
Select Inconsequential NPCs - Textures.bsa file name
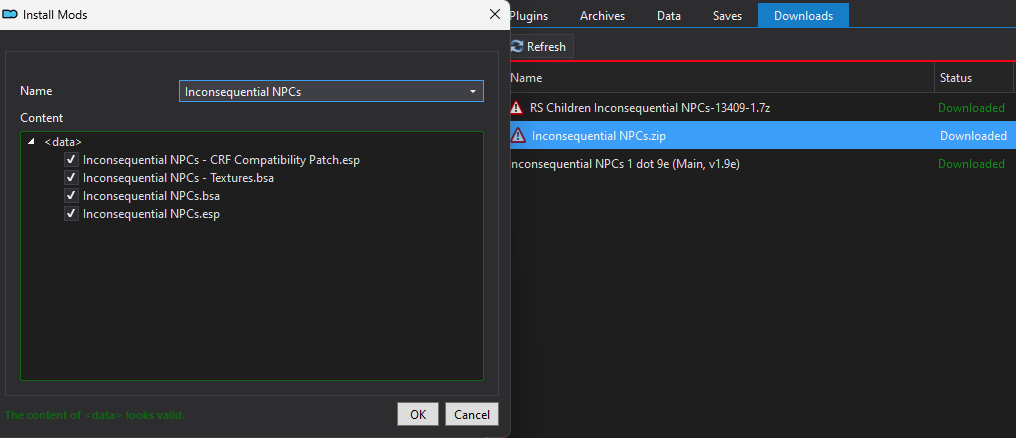click(178, 178)
